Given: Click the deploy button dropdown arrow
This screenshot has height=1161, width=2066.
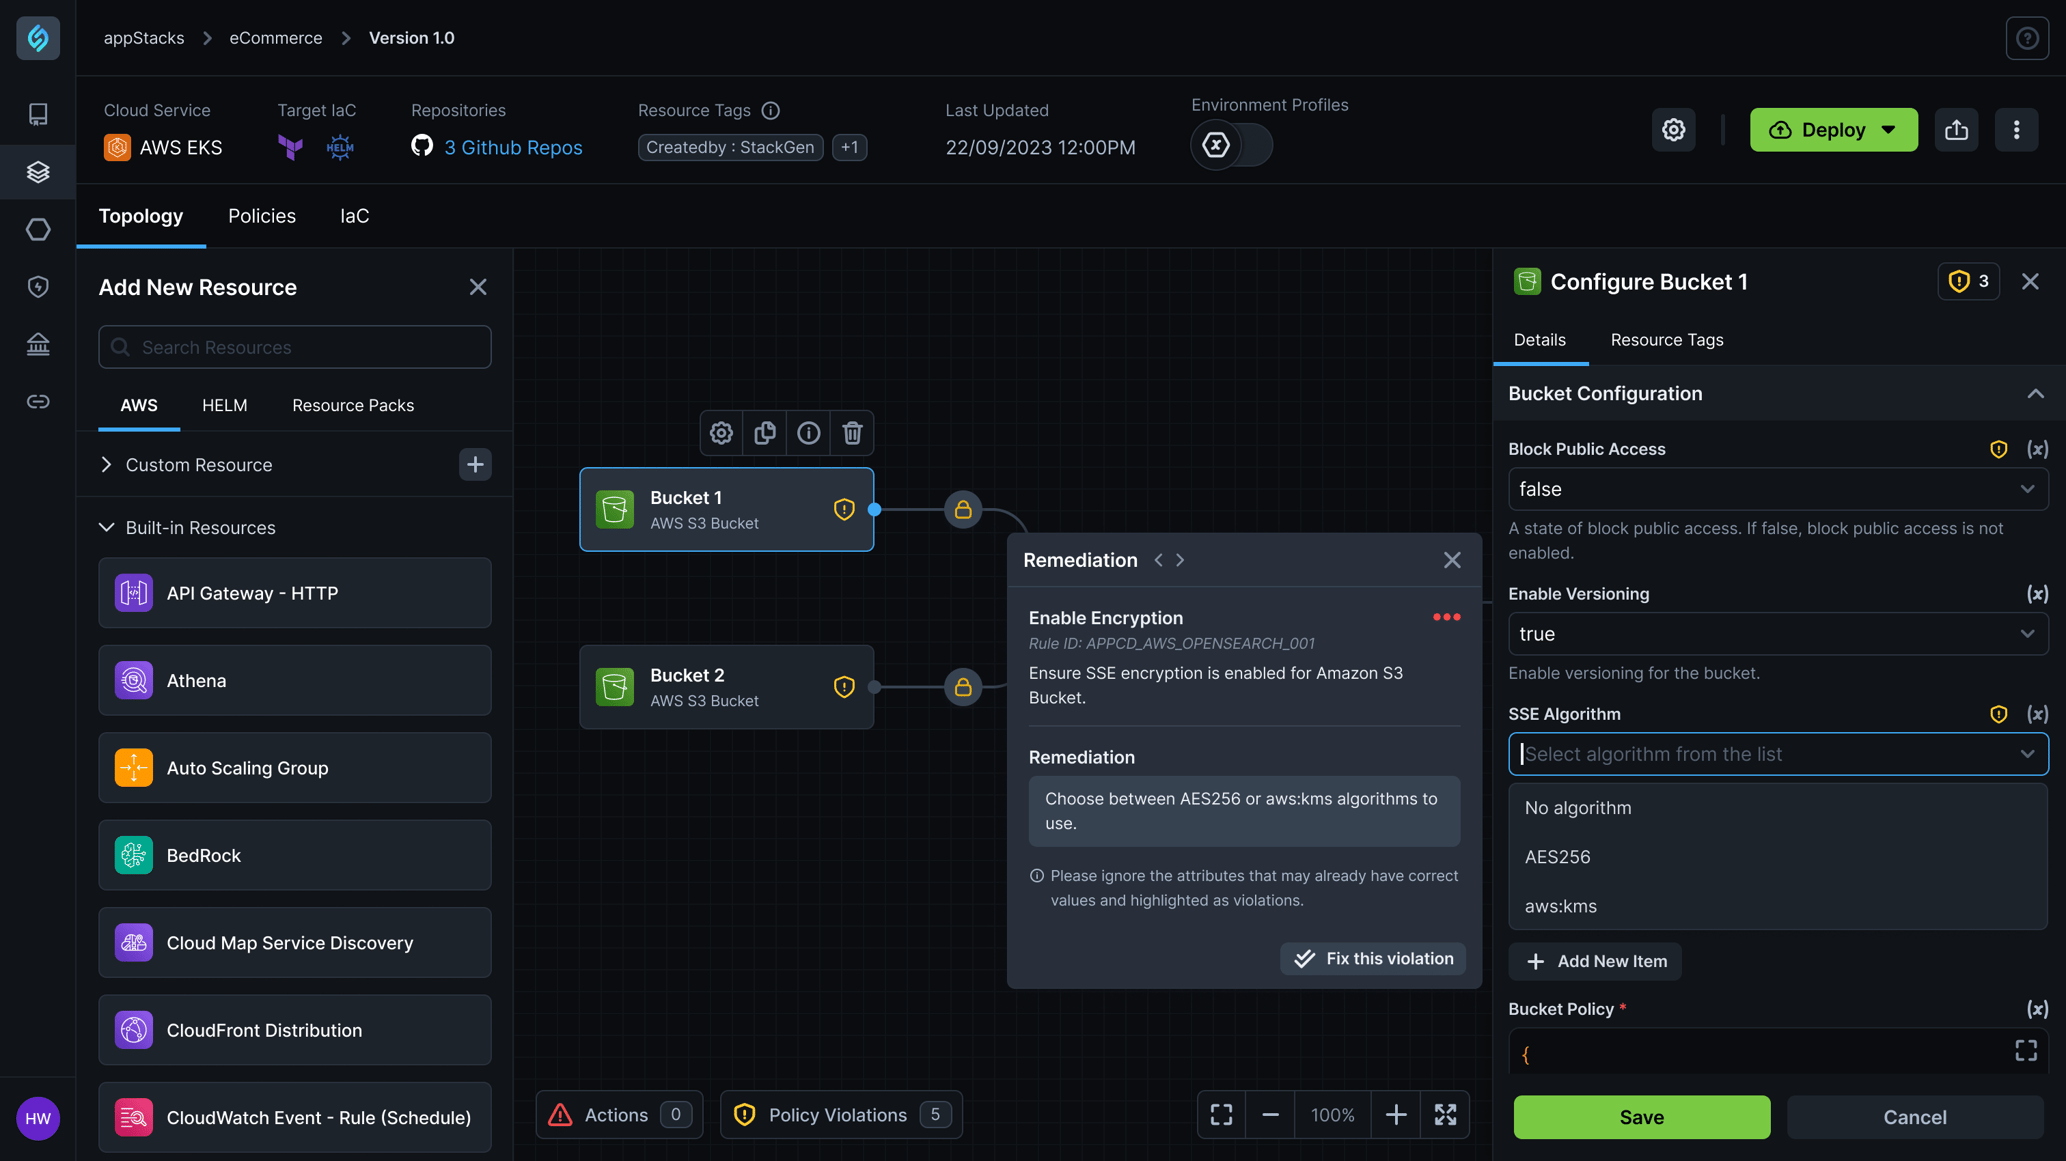Looking at the screenshot, I should 1894,129.
